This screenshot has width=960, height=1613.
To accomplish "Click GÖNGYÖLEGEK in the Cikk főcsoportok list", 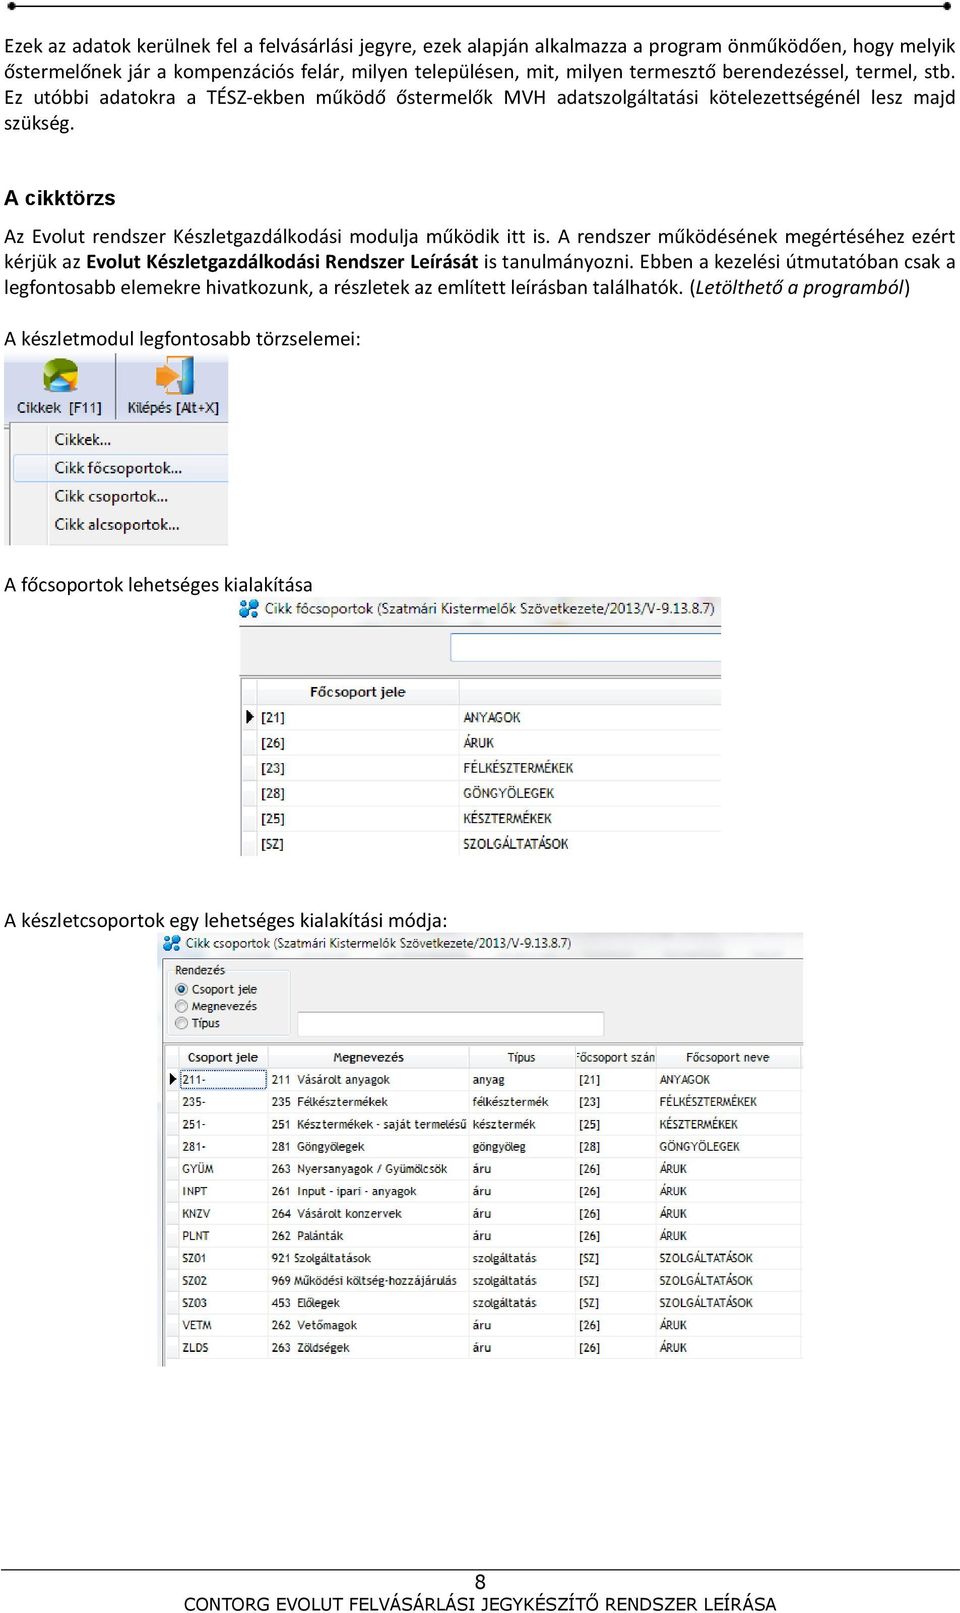I will click(x=508, y=793).
